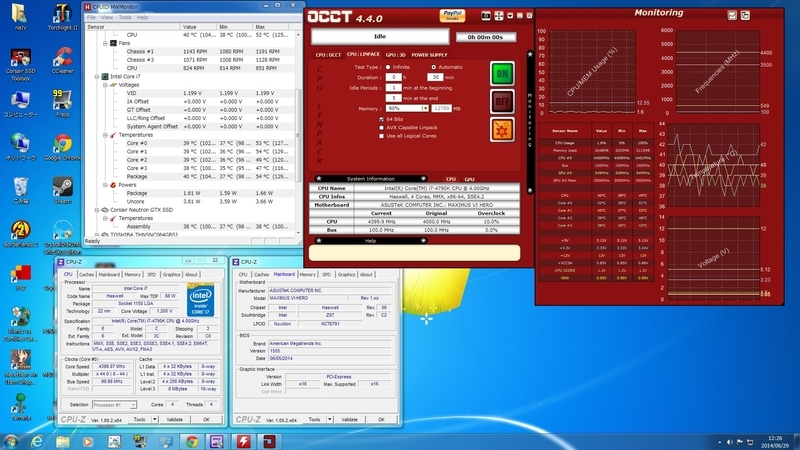
Task: Collapse the Voltages node in HWMonitor
Action: [105, 85]
